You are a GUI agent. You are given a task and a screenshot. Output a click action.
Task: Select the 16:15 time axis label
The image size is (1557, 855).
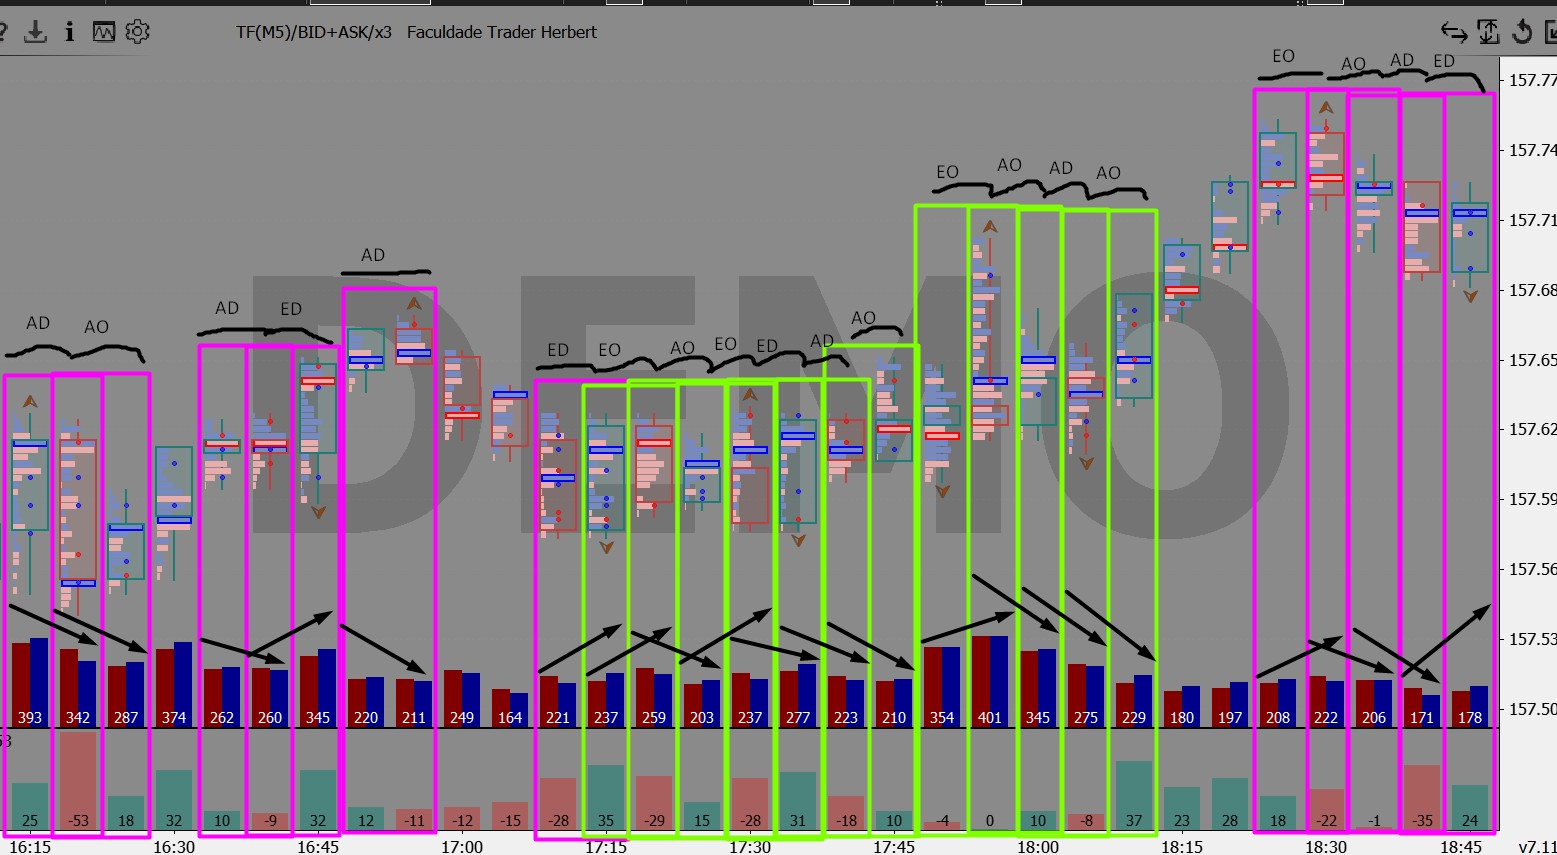point(30,846)
